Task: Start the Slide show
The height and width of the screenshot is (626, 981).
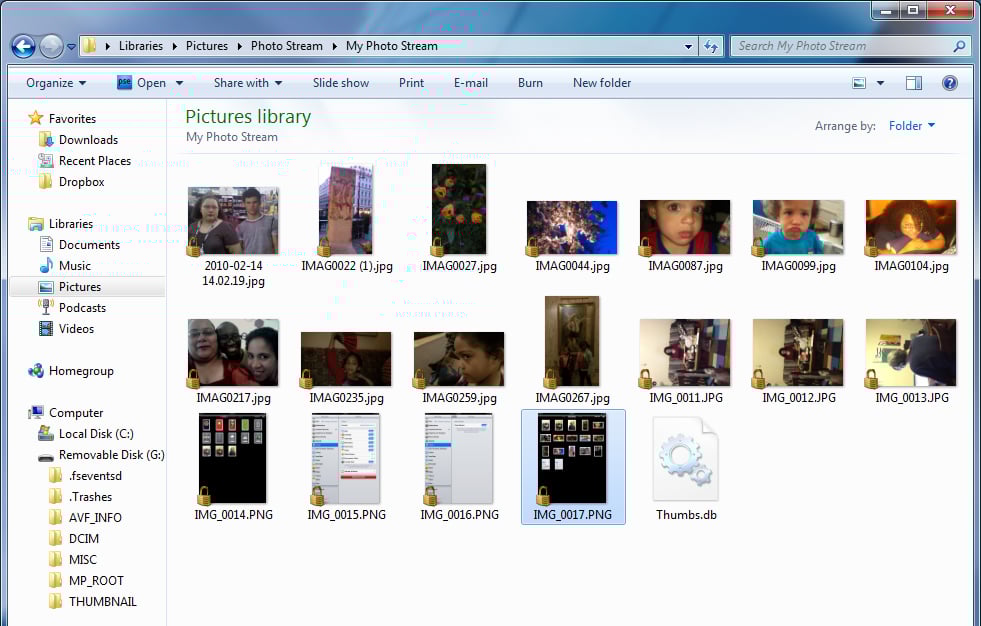Action: pos(341,83)
